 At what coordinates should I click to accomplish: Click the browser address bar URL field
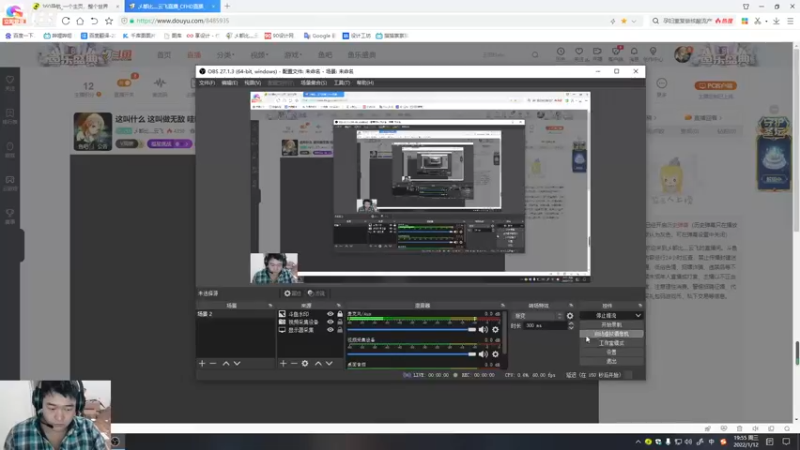tap(367, 21)
